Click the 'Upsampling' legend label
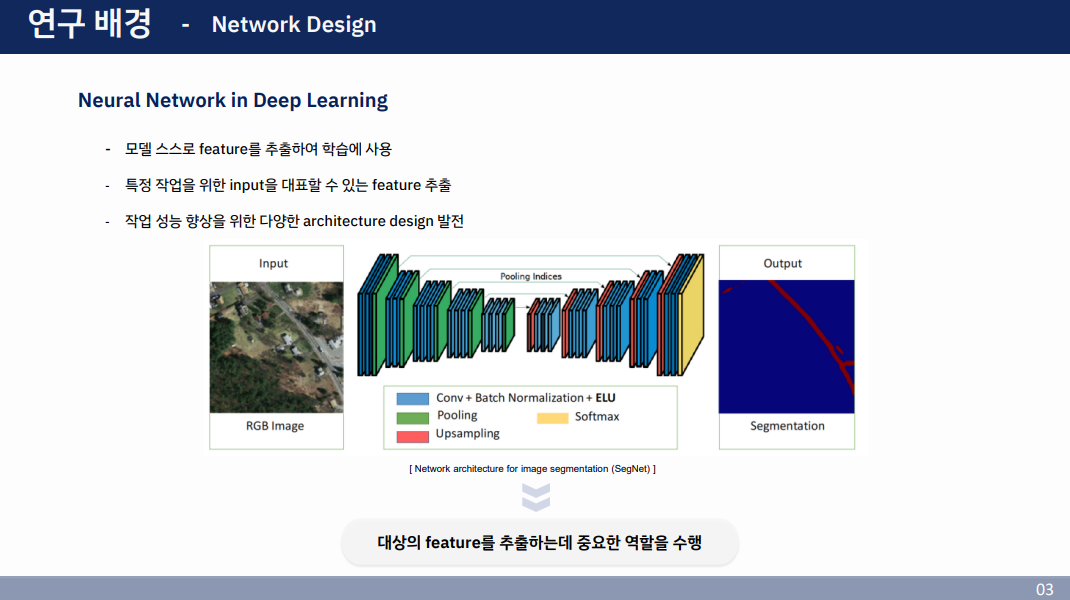 467,433
